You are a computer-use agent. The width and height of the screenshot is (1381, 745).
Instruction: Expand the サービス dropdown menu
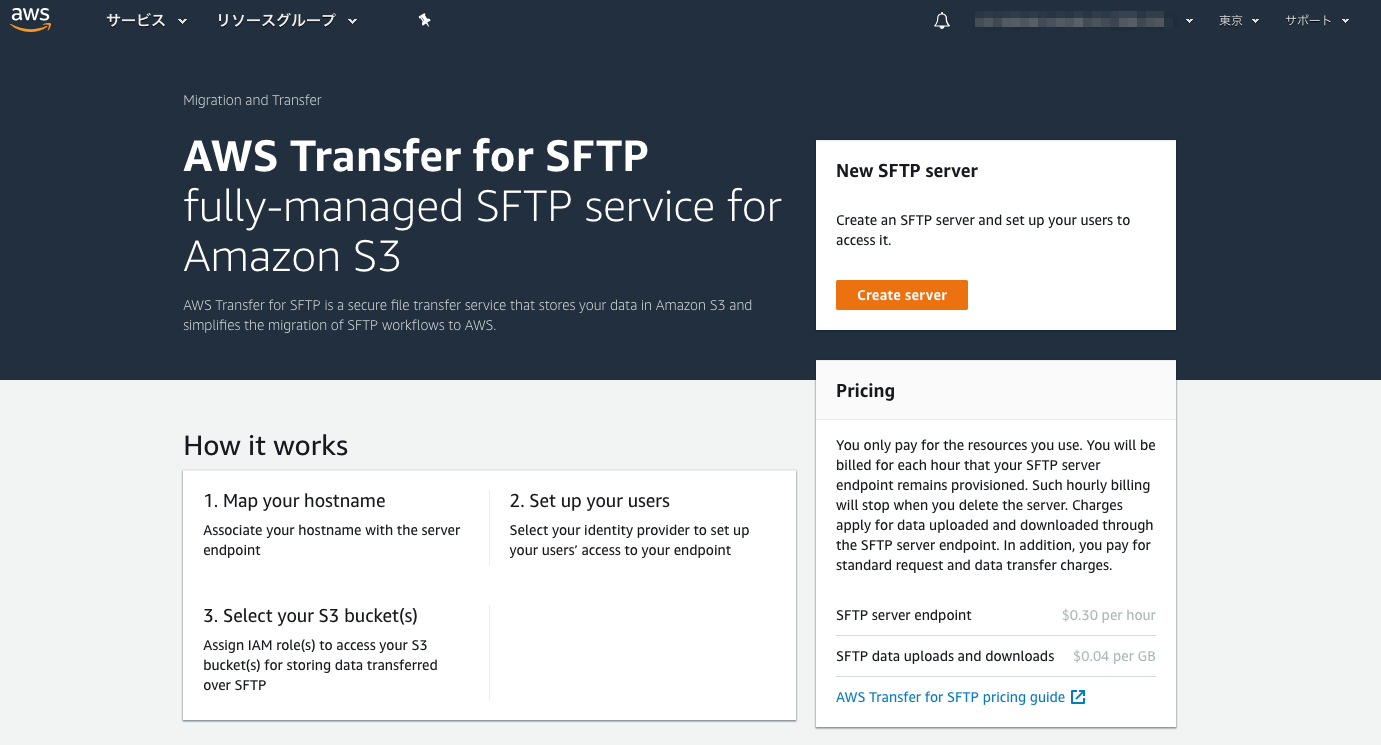[x=145, y=20]
